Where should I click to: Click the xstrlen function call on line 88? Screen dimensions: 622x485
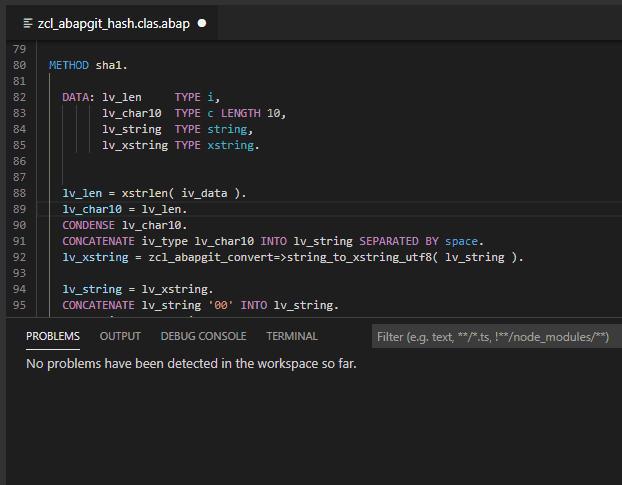tap(148, 193)
